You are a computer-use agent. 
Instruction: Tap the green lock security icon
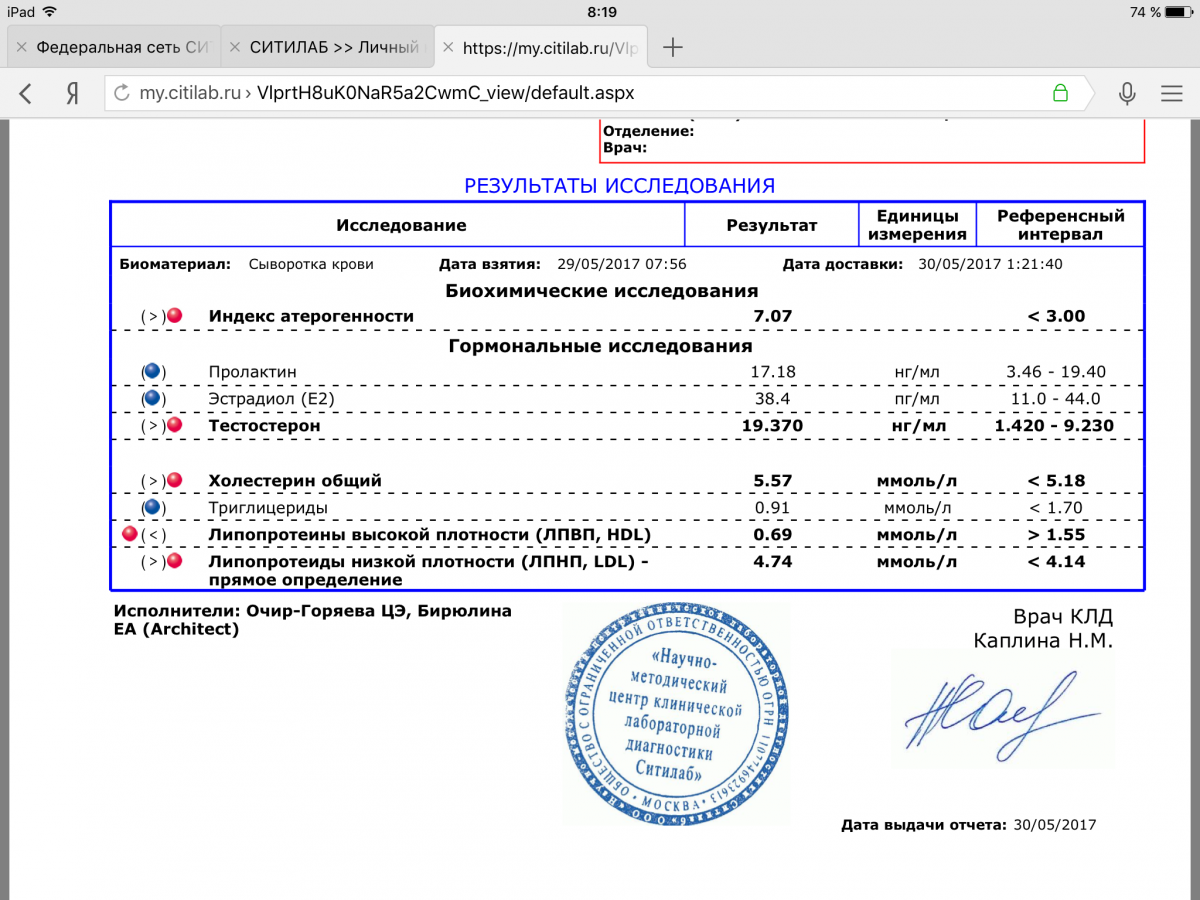[x=1060, y=94]
